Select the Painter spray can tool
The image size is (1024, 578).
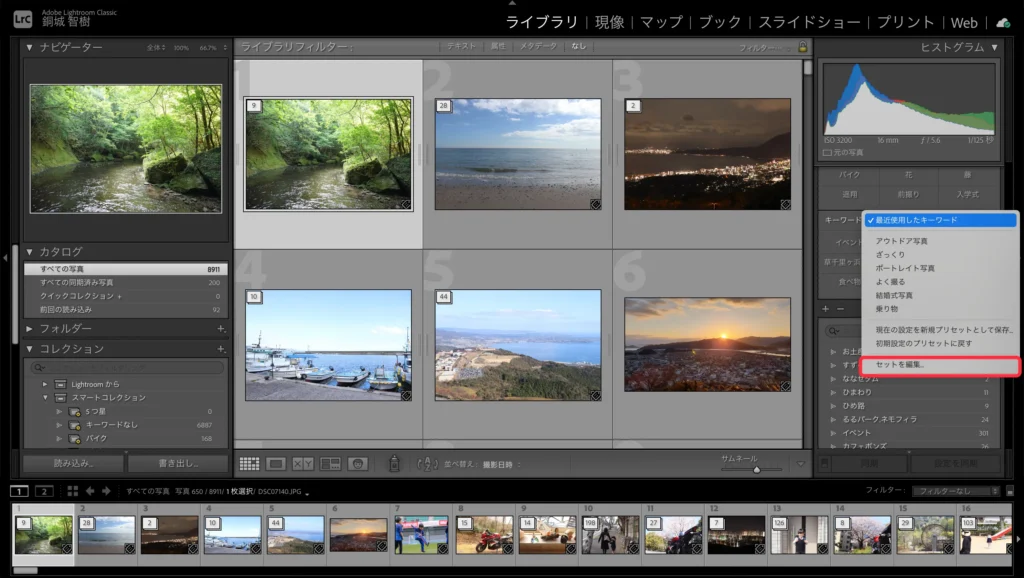pos(394,464)
